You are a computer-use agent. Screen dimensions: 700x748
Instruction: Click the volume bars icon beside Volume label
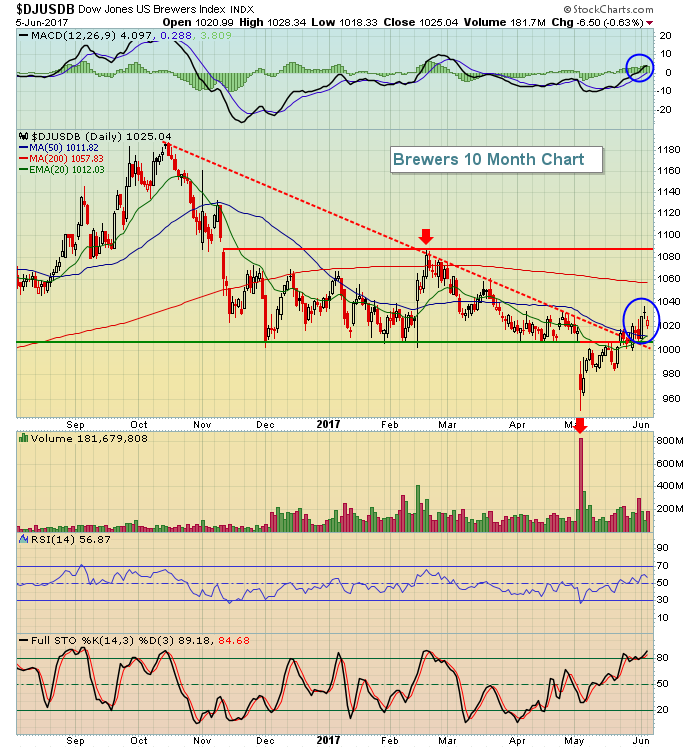coord(23,438)
